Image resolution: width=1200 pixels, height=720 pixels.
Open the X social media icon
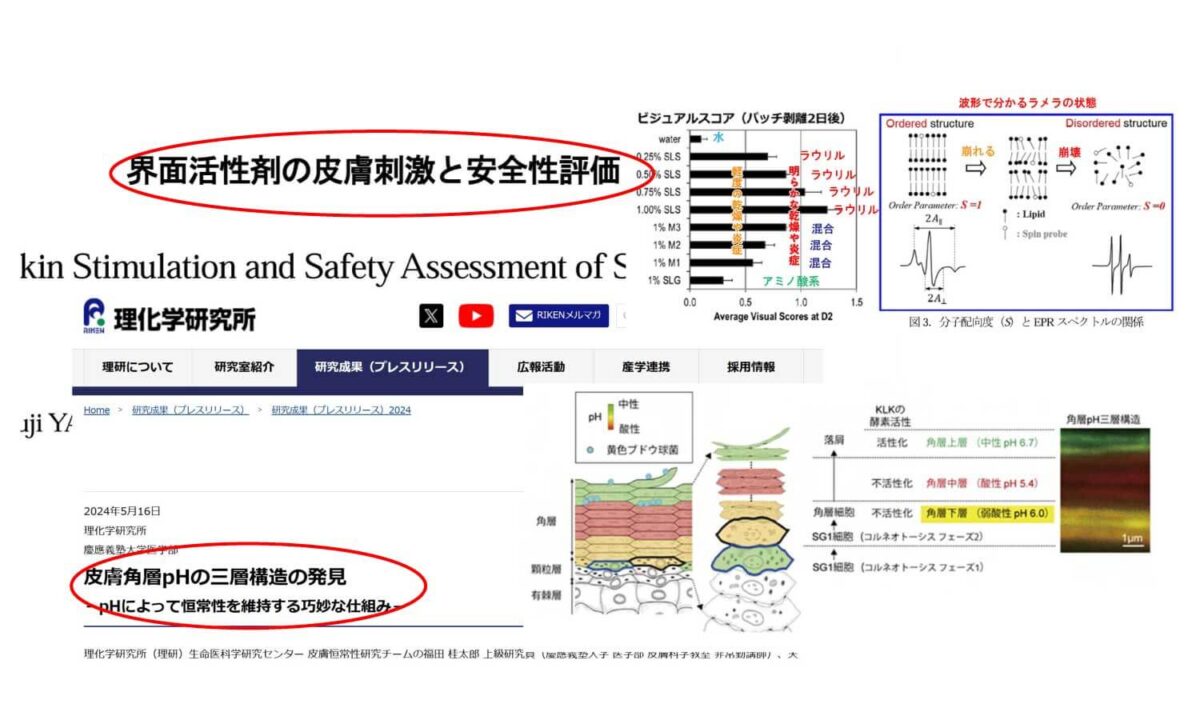(431, 316)
